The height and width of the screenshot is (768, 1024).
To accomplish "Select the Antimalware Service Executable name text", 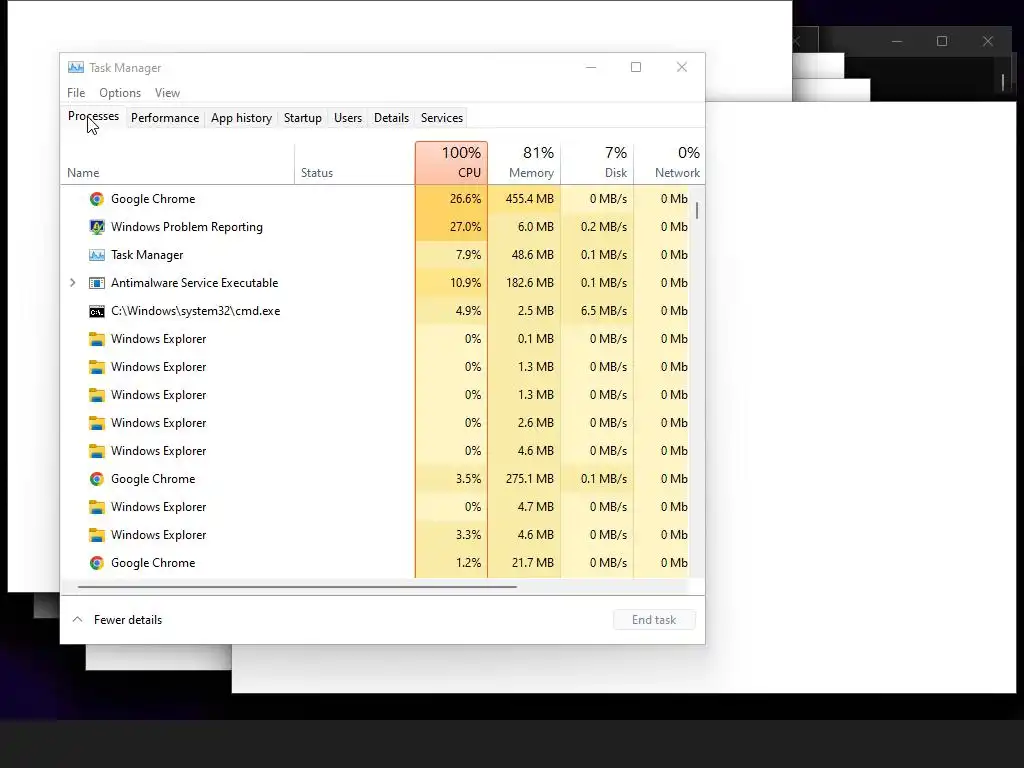I will 195,283.
